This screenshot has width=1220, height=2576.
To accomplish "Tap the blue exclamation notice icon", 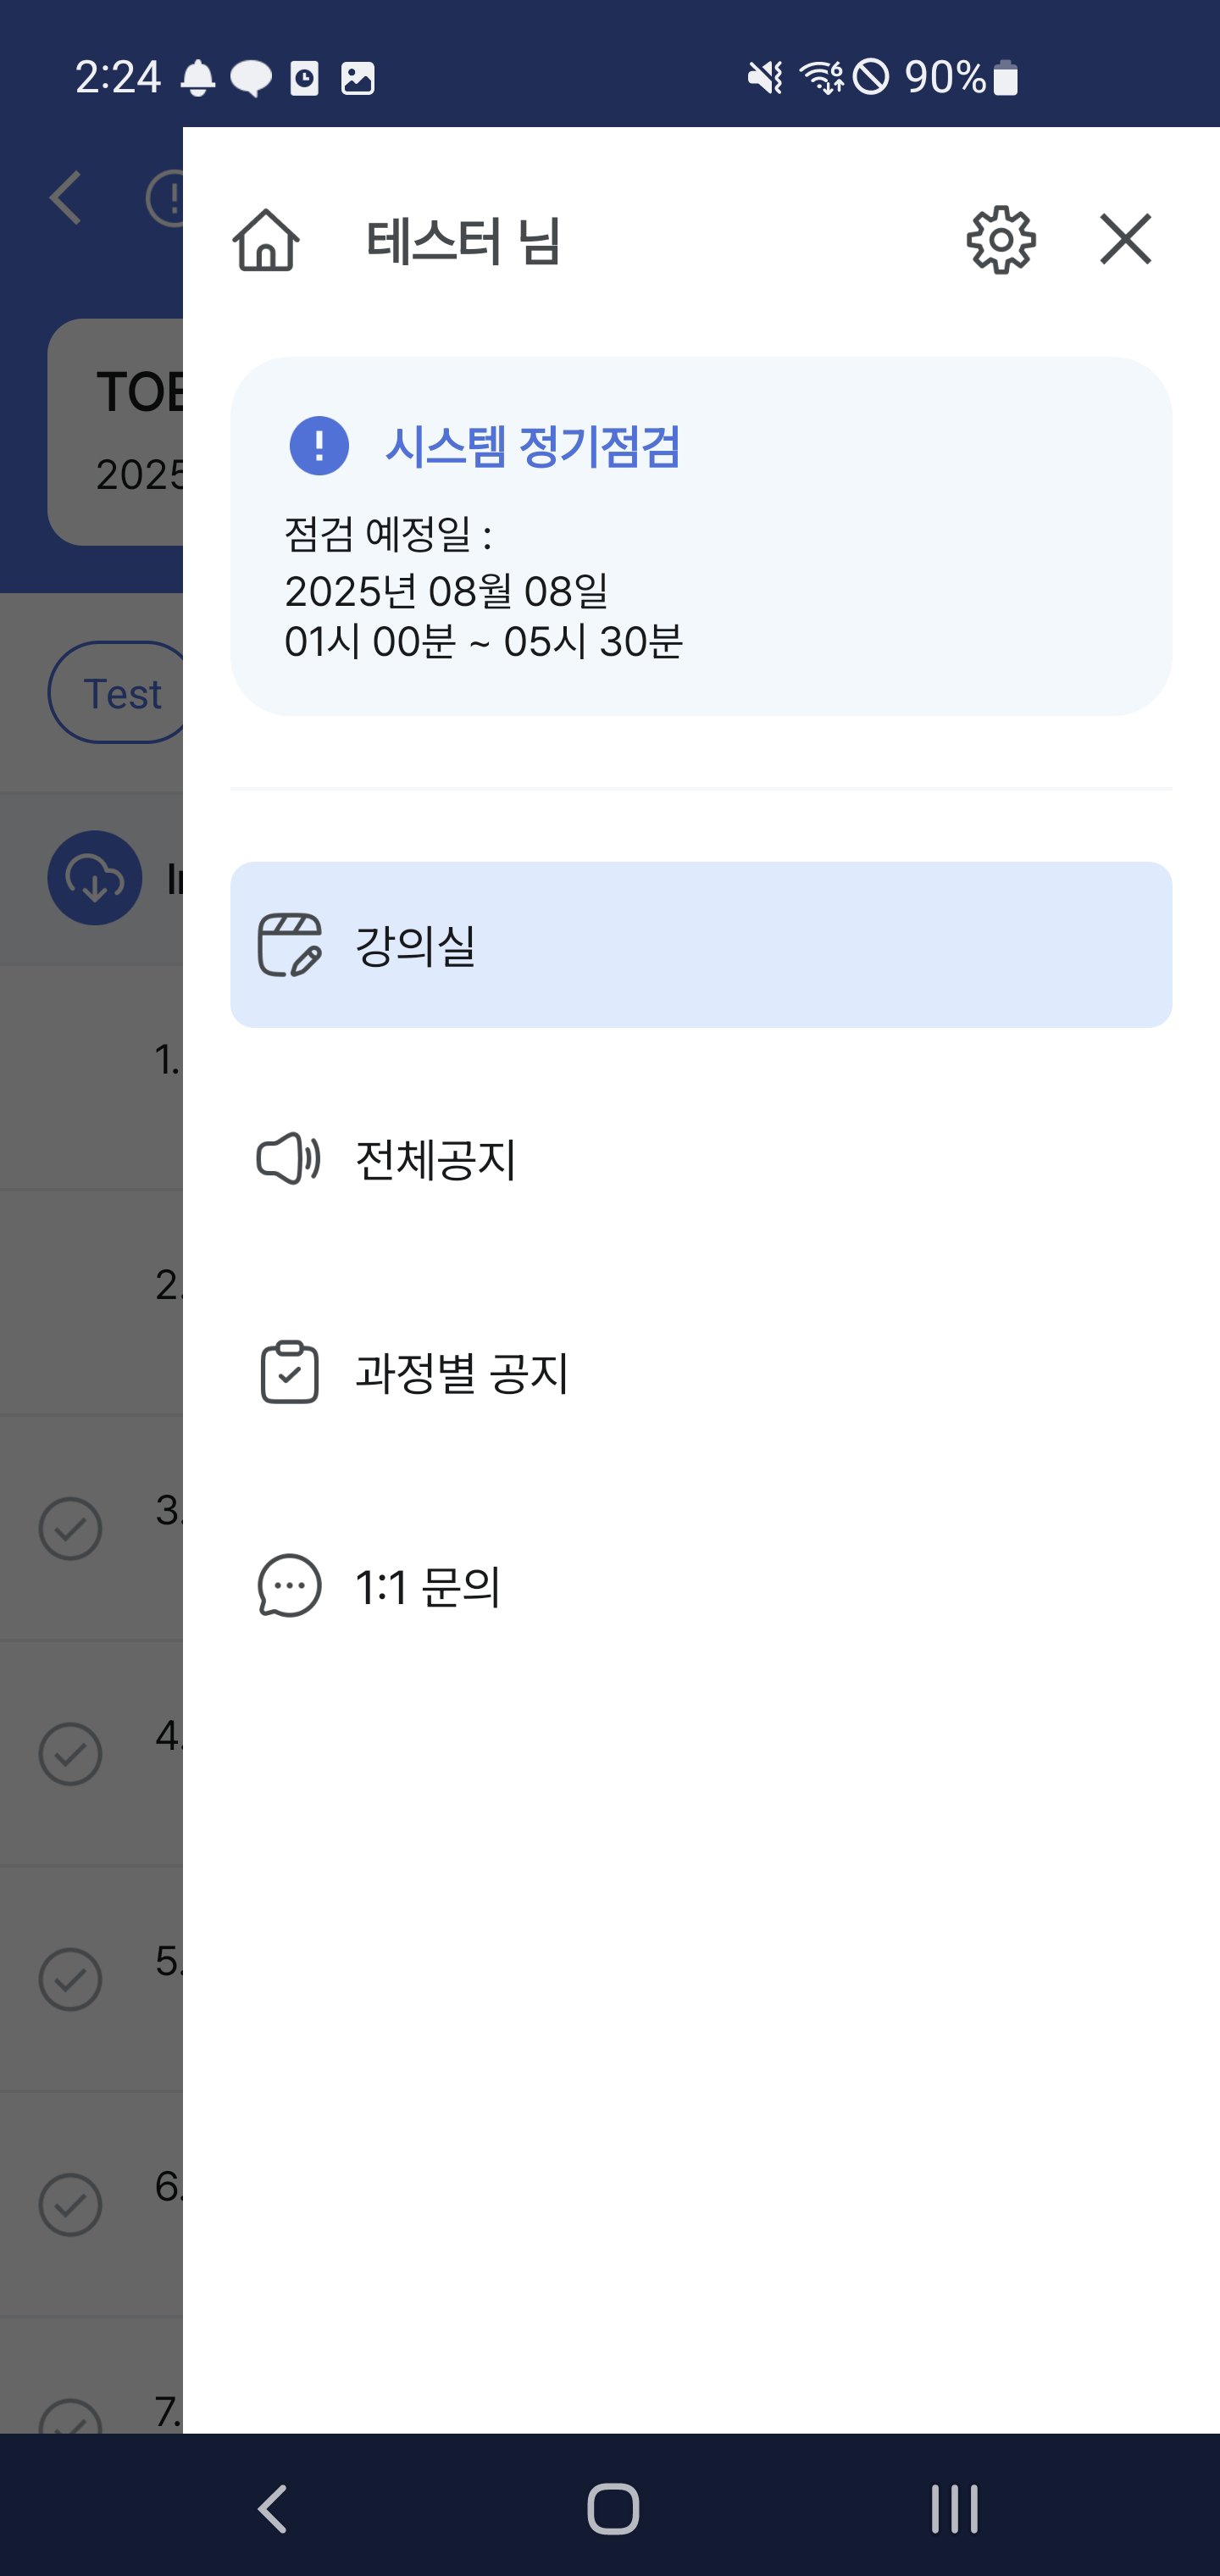I will [319, 446].
